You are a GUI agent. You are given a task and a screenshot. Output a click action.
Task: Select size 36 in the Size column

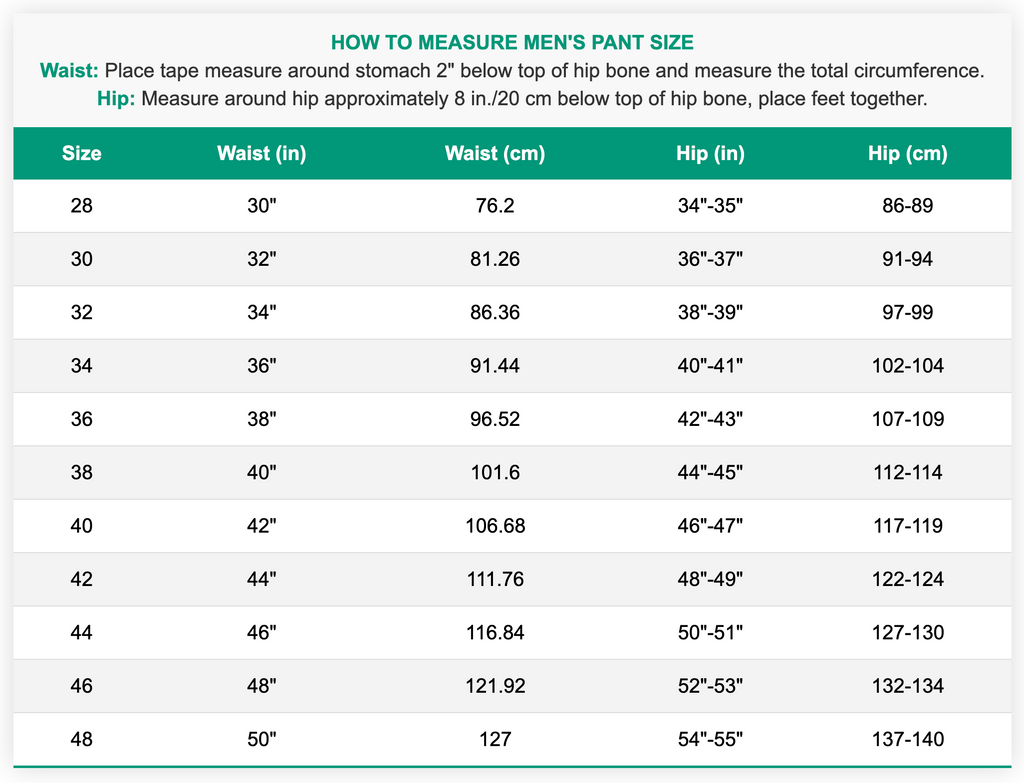tap(82, 419)
